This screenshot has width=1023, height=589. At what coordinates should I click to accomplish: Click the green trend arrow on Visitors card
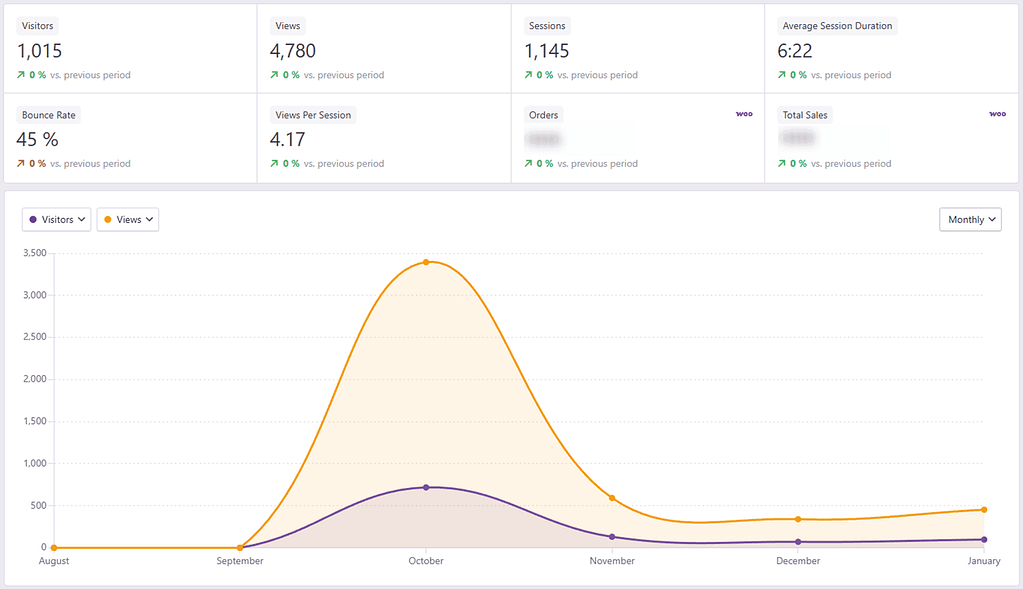[20, 74]
